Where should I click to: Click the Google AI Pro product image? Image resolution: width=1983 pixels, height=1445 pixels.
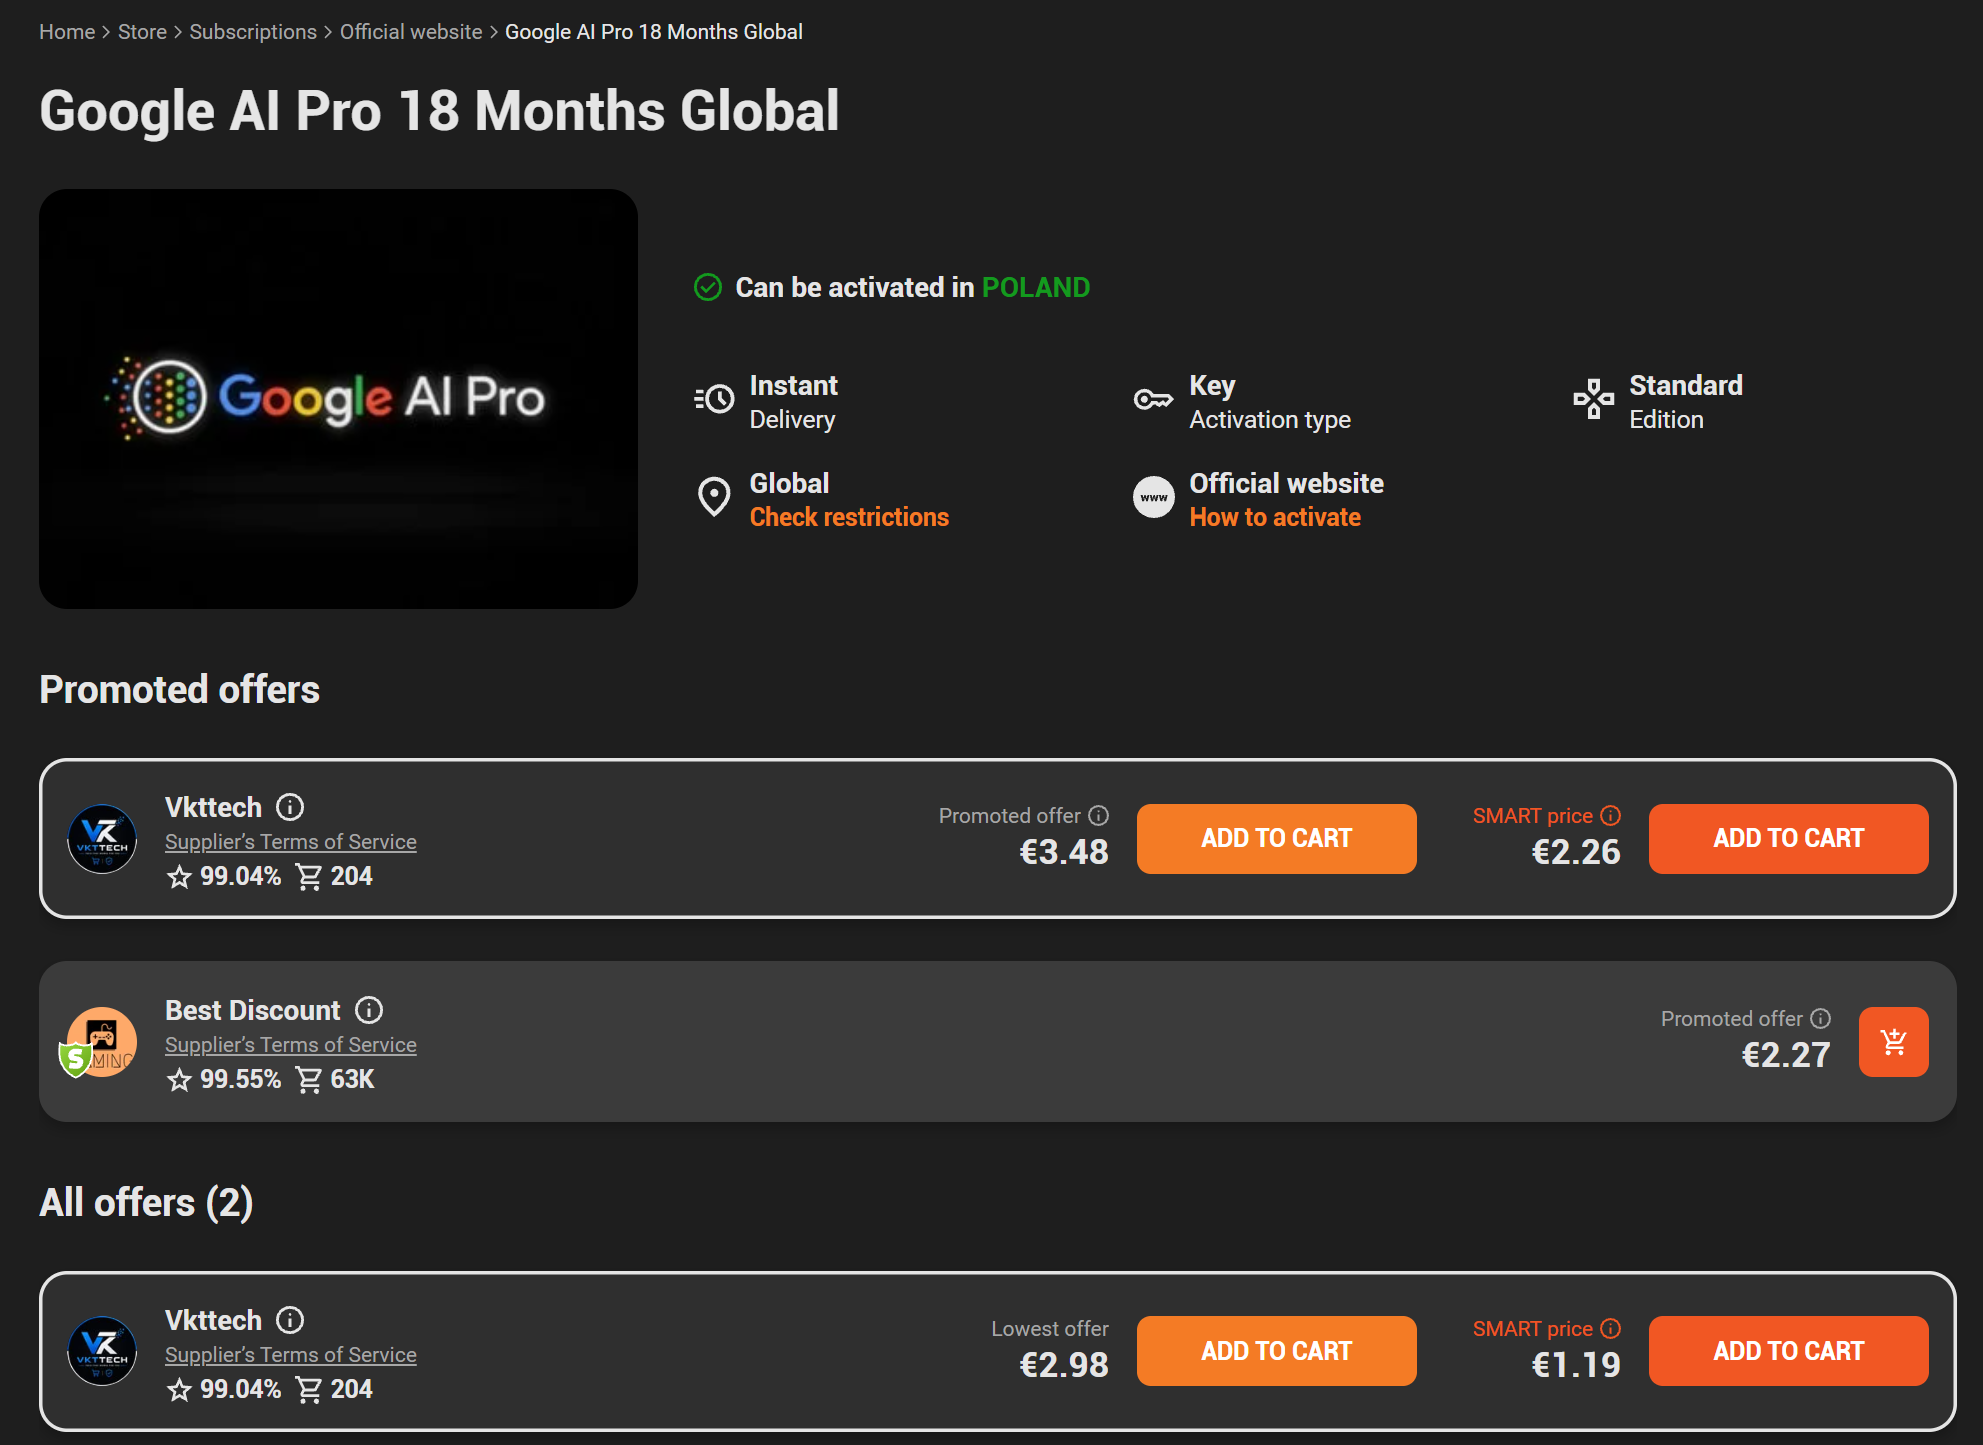coord(338,399)
